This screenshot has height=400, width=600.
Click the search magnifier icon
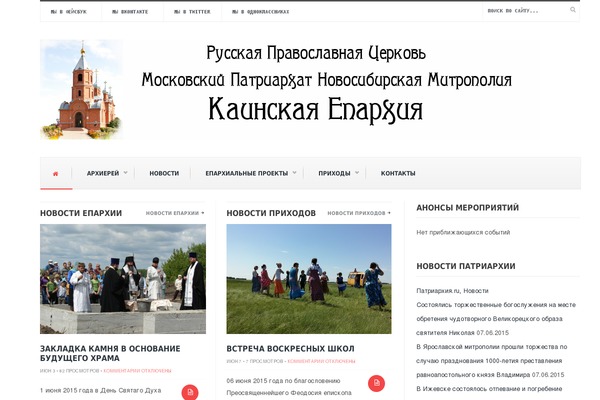[573, 10]
